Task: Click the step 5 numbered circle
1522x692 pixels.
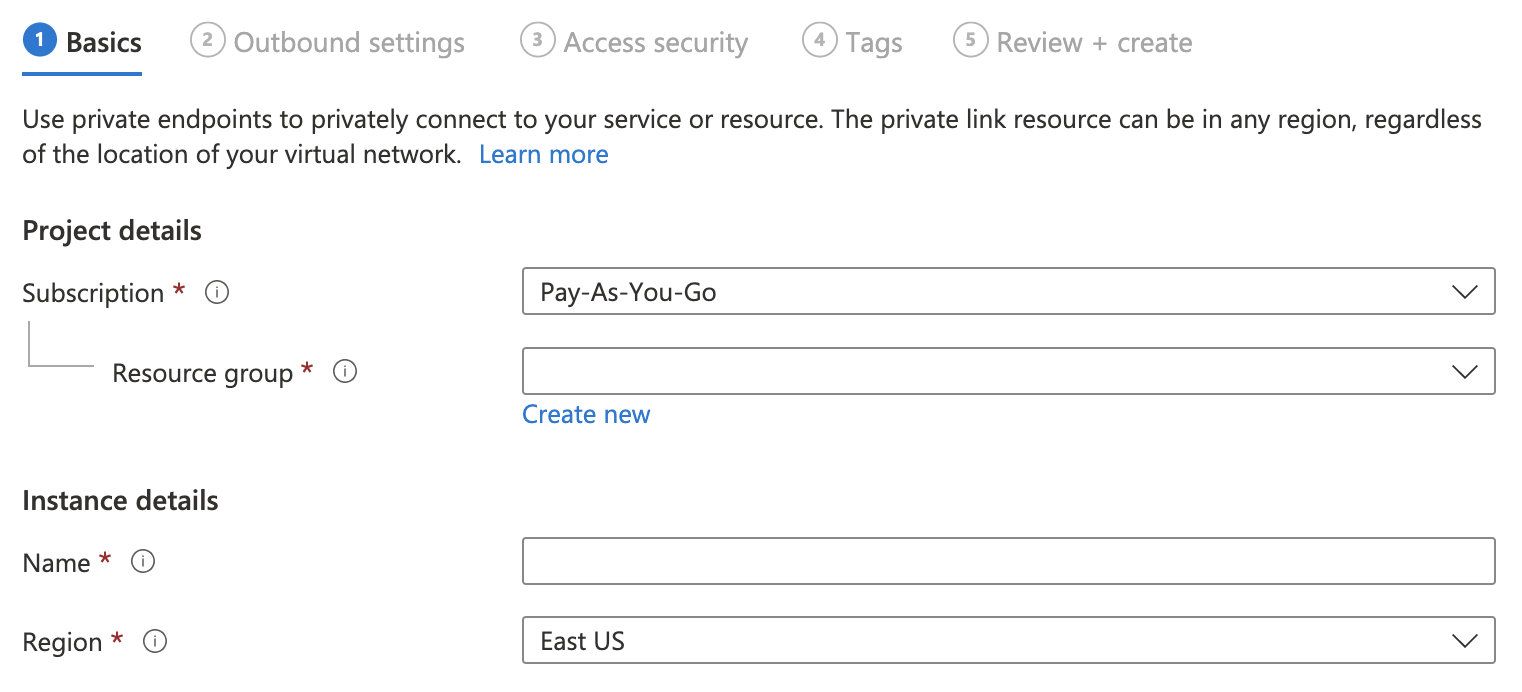Action: (x=969, y=41)
